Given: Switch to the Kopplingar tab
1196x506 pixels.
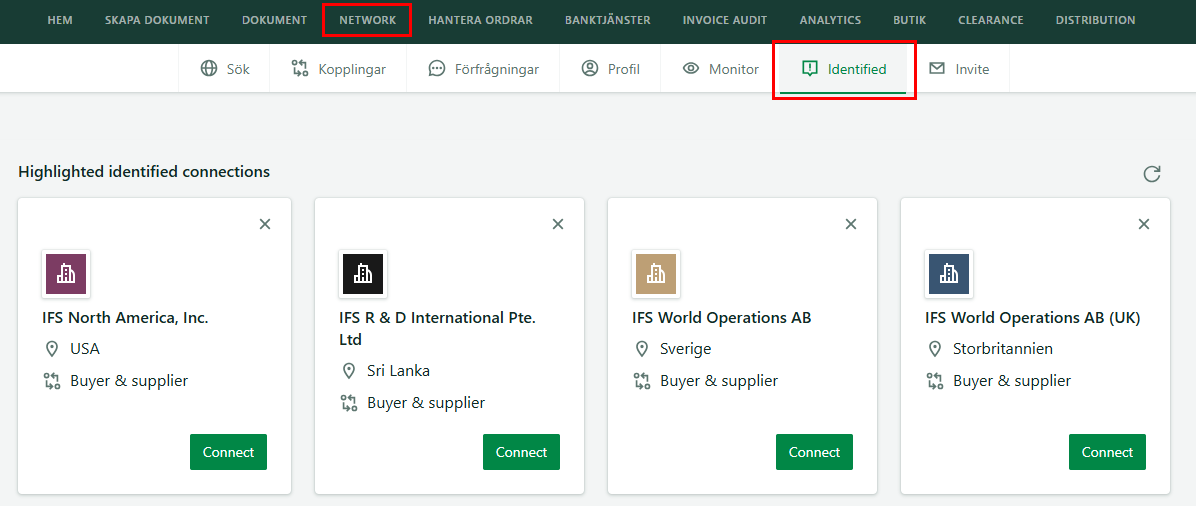Looking at the screenshot, I should pos(338,69).
